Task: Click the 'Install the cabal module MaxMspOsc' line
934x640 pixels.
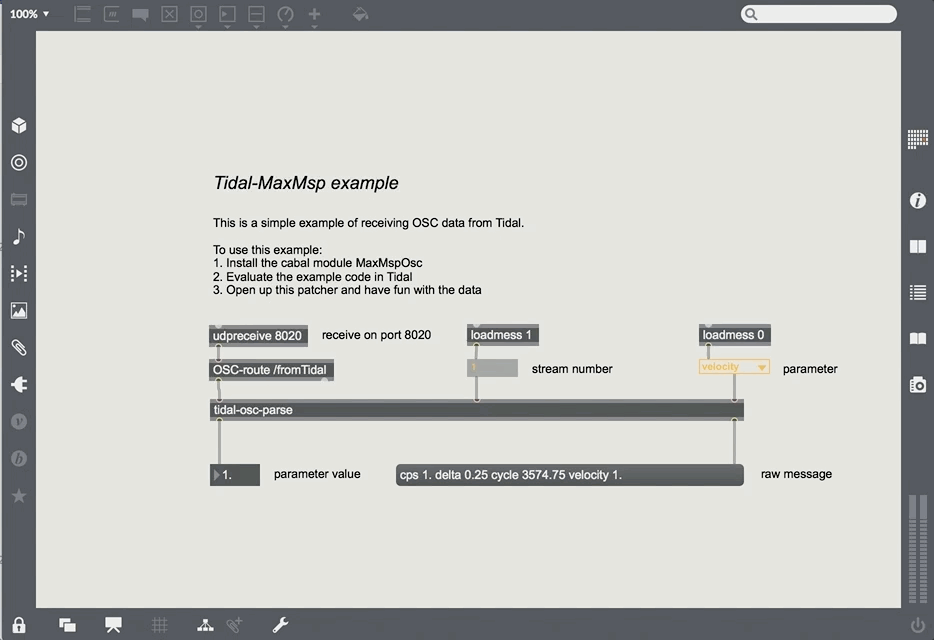Action: pyautogui.click(x=317, y=263)
